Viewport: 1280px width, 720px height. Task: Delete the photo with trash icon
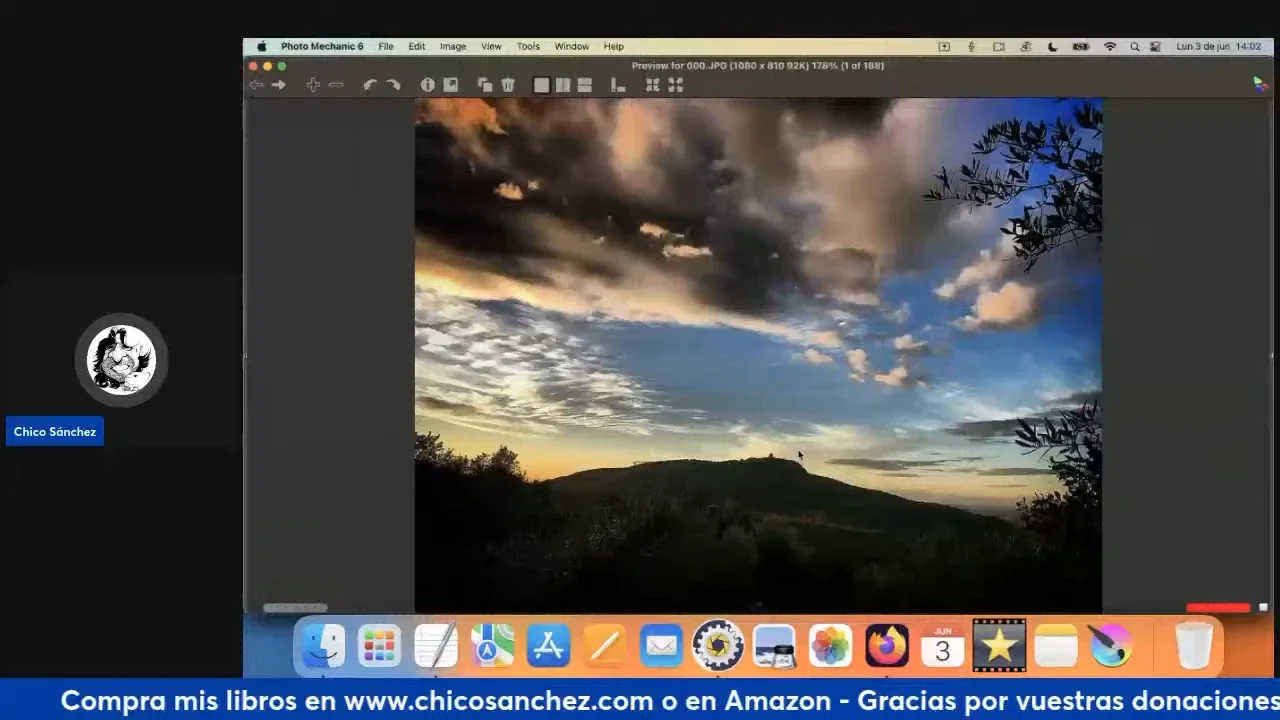508,85
